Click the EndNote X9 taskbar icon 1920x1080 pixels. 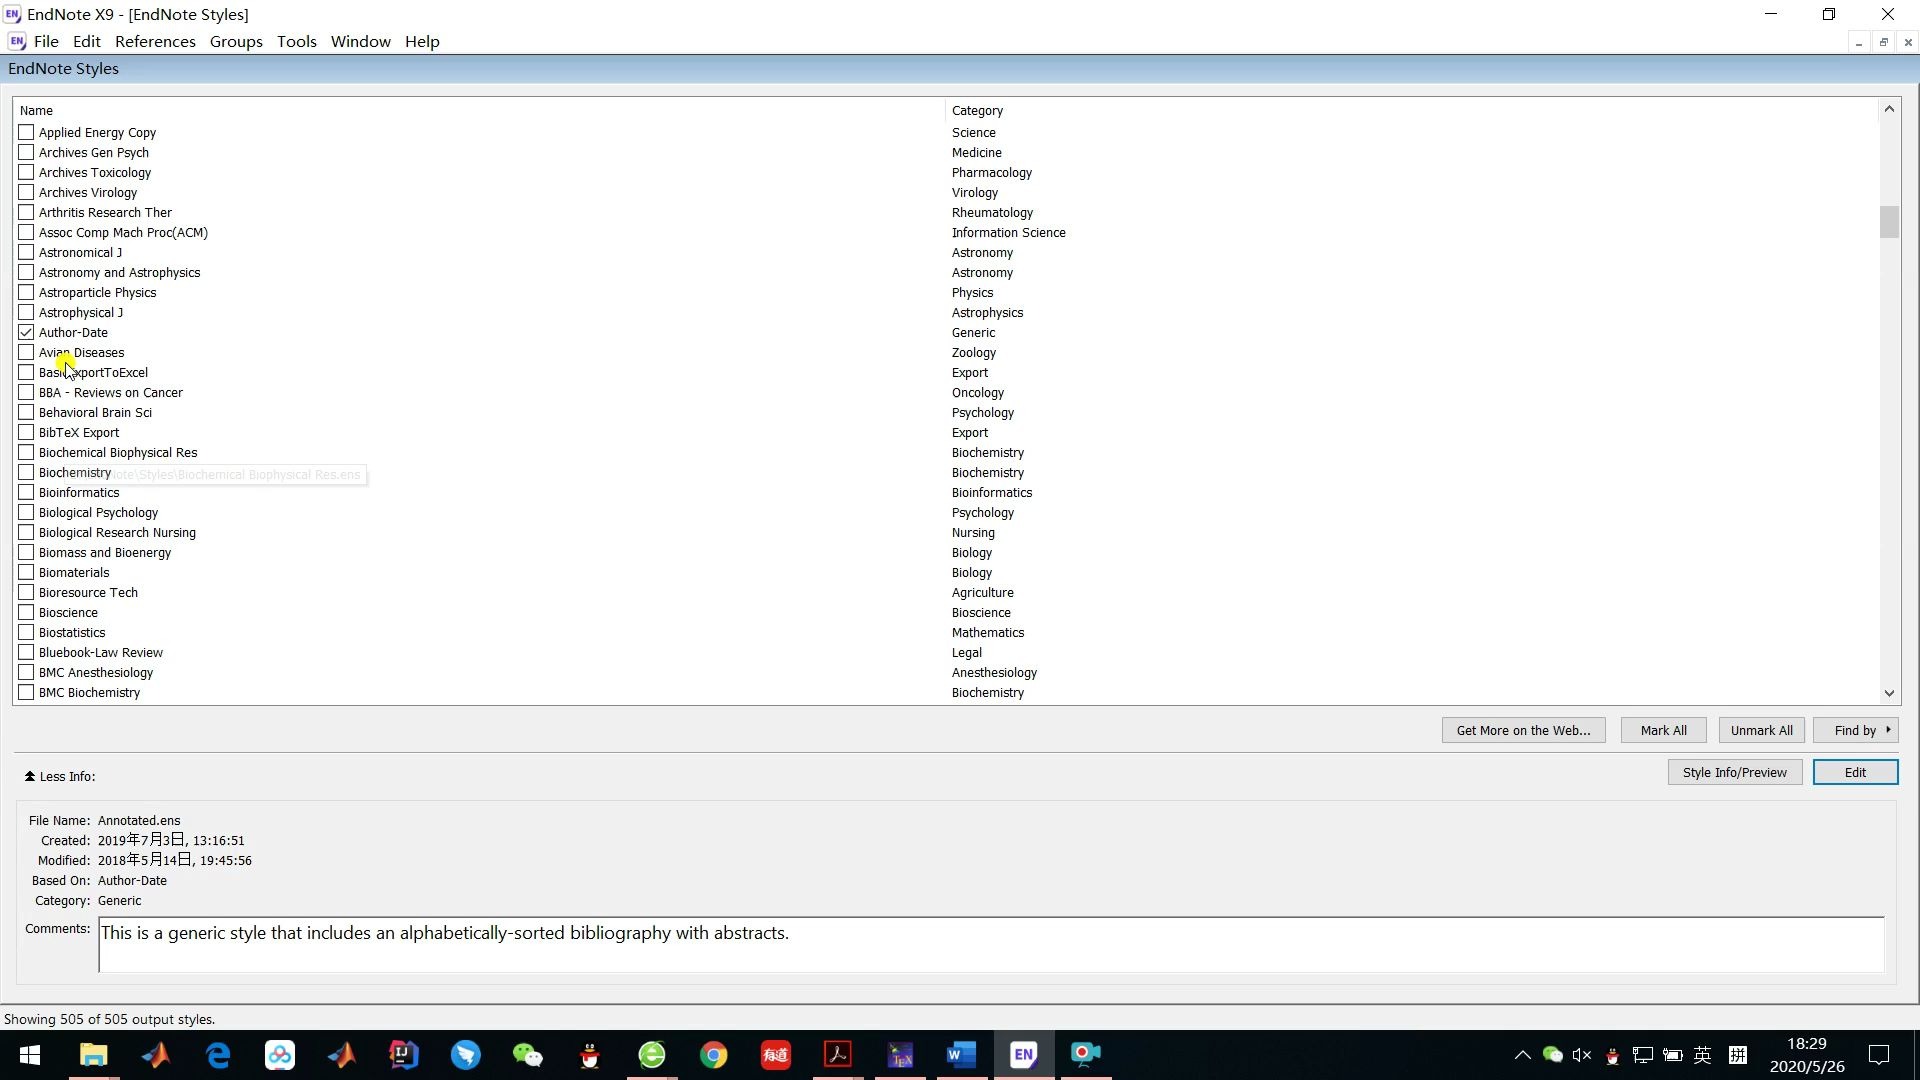[1023, 1054]
